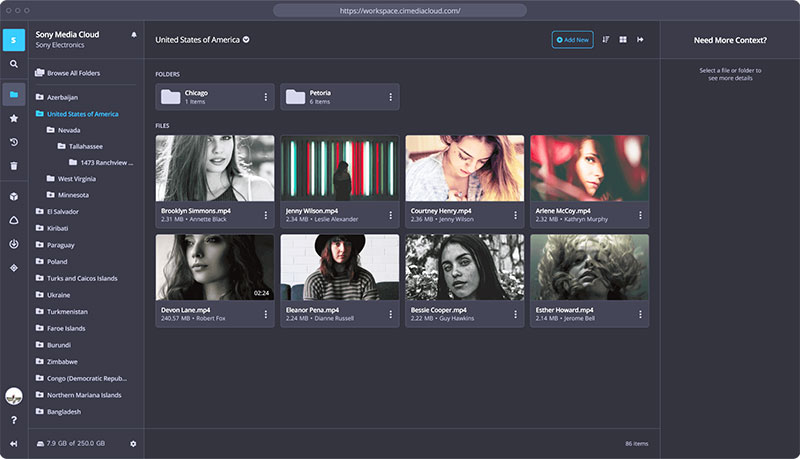Select West Virginia subfolder

click(71, 179)
